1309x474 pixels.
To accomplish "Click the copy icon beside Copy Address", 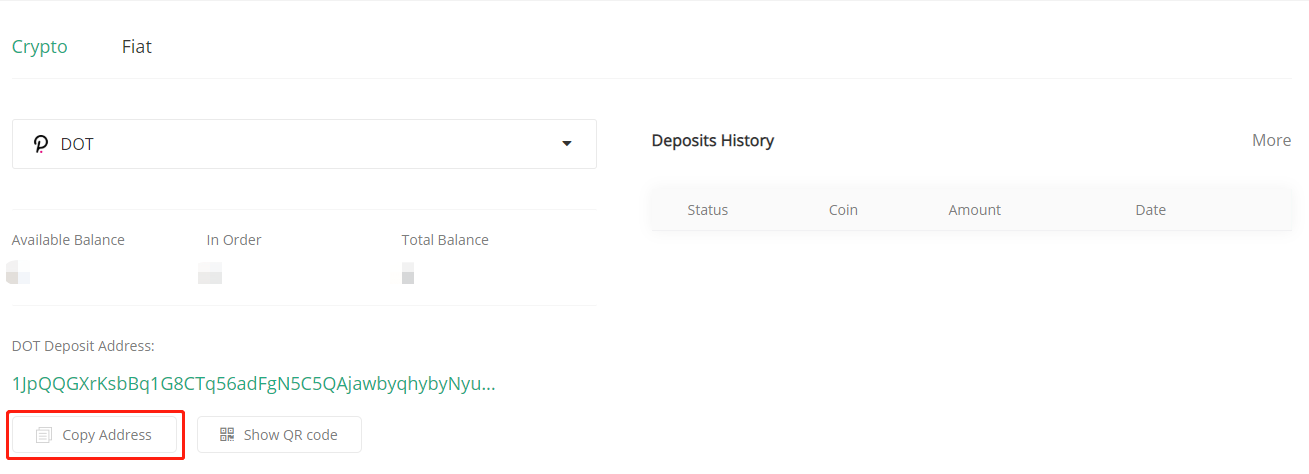I will pos(43,435).
